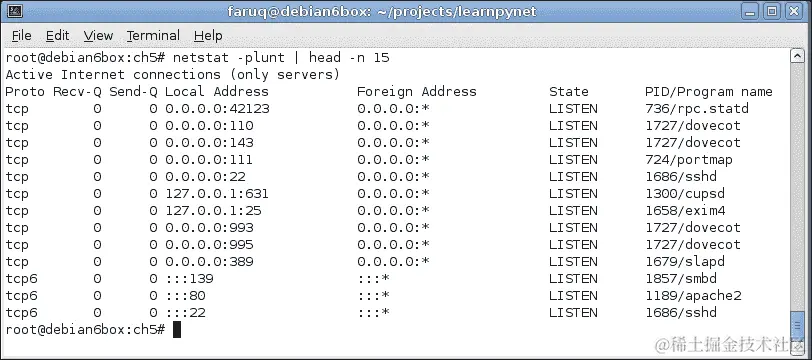Image resolution: width=812 pixels, height=360 pixels.
Task: Click the terminal cursor at the last prompt
Action: pos(177,330)
